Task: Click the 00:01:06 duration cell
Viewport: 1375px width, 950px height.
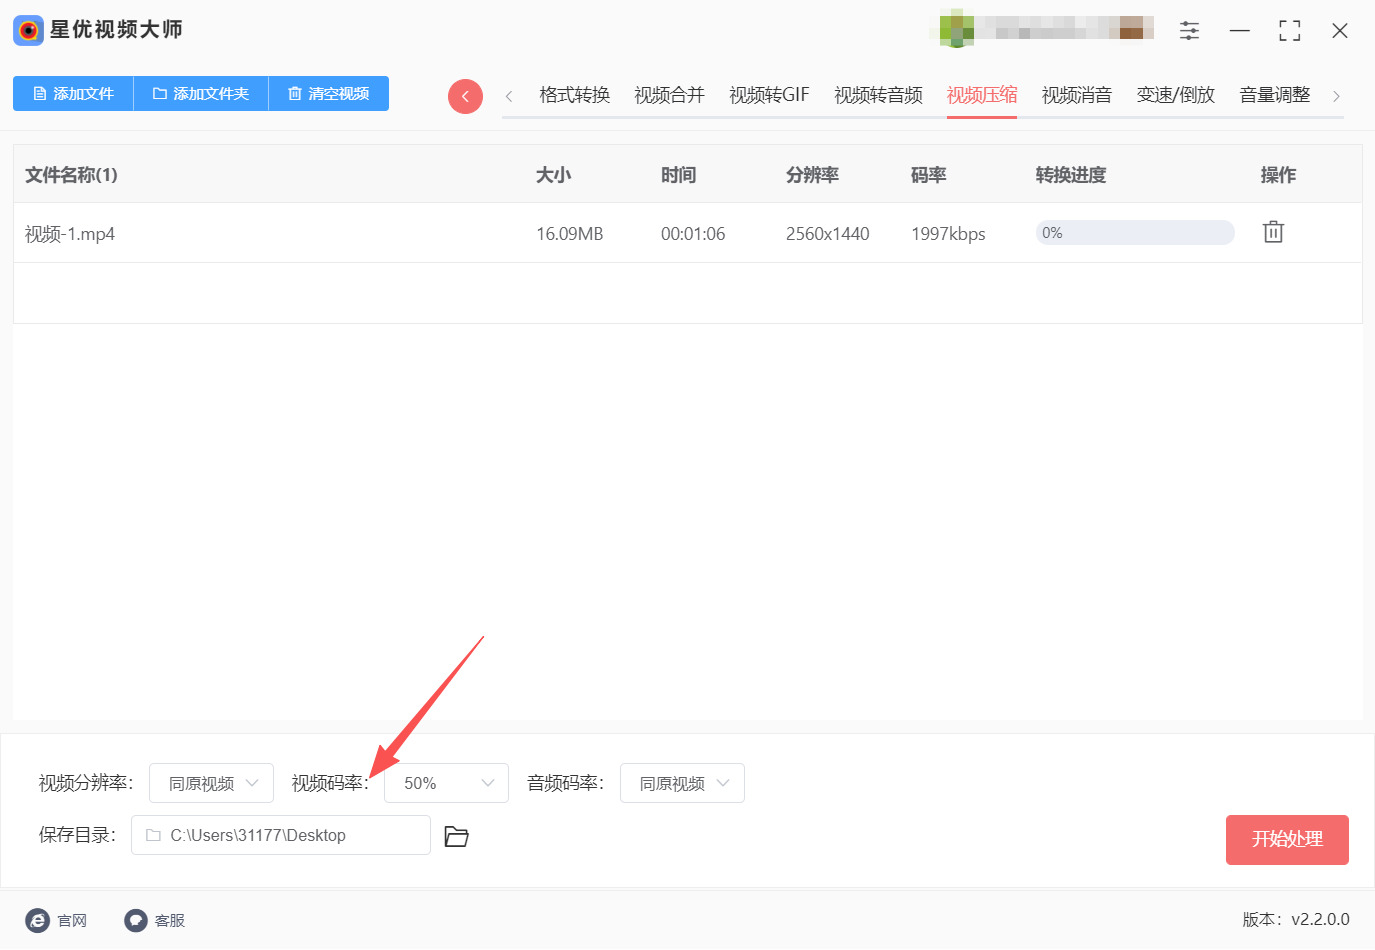Action: pos(693,234)
